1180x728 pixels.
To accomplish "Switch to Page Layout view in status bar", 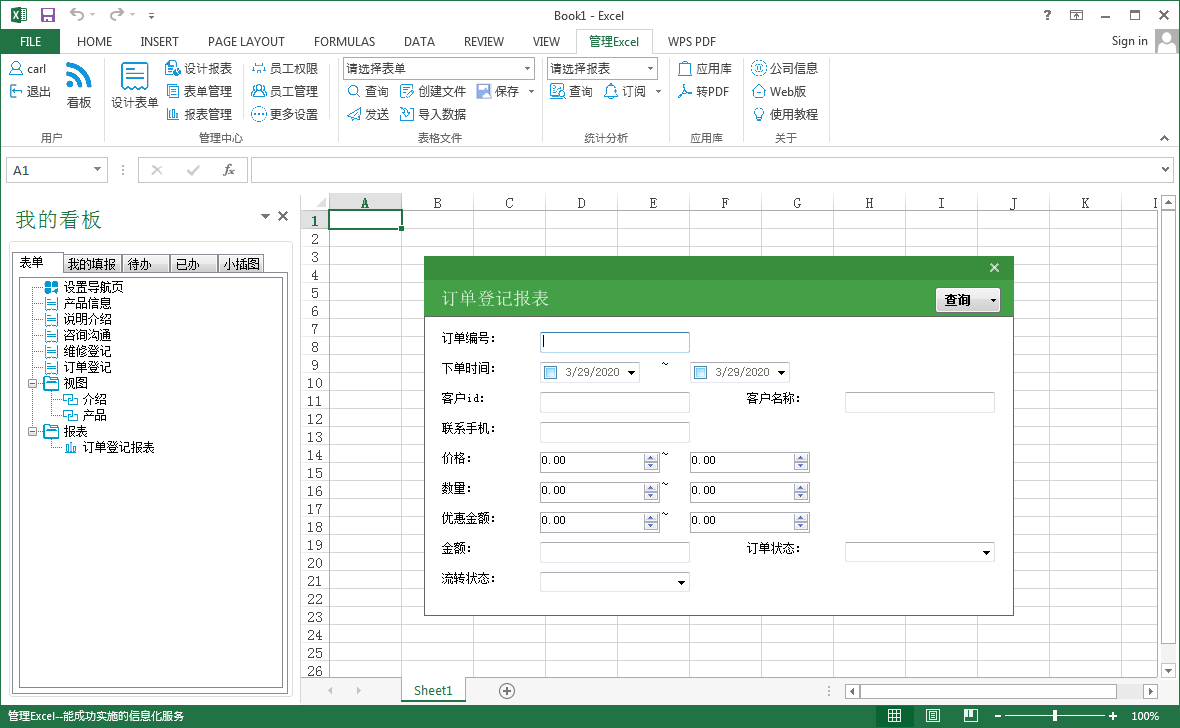I will pos(932,715).
